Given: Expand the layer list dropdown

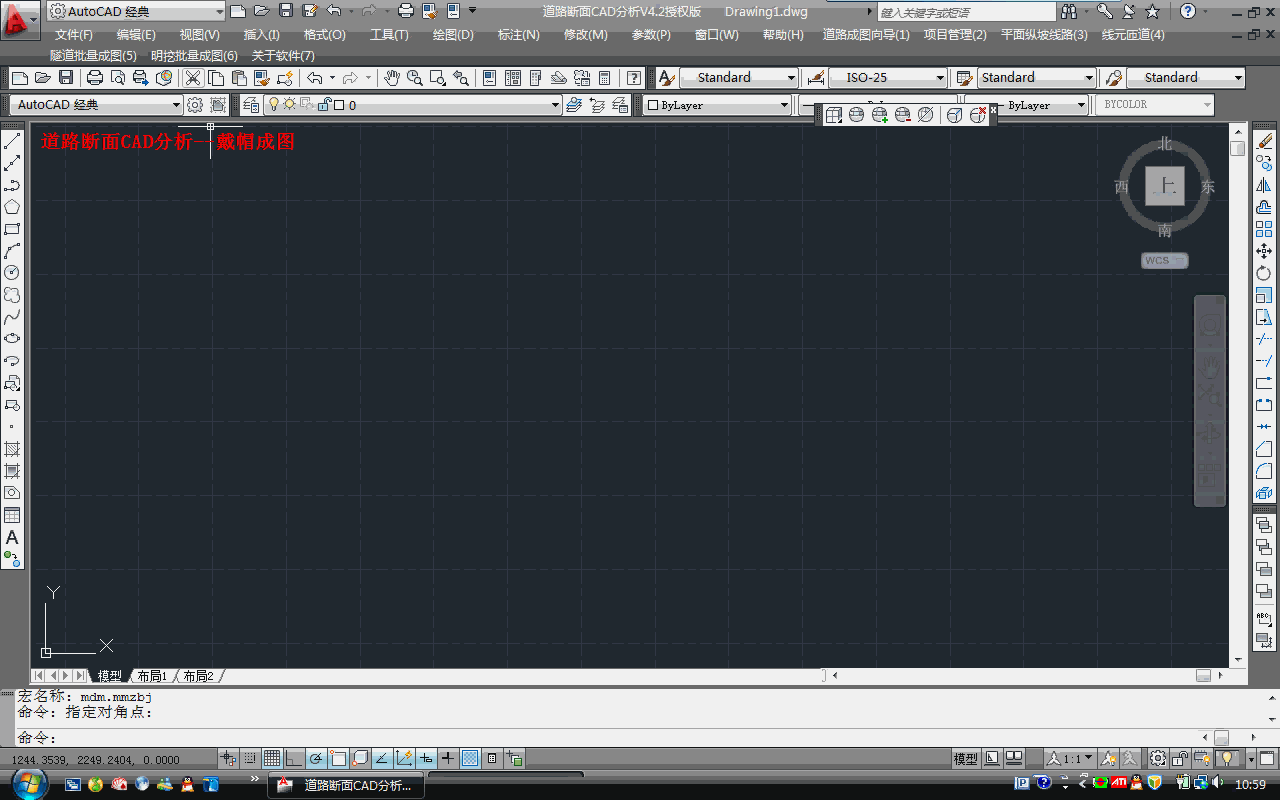Looking at the screenshot, I should pos(556,105).
